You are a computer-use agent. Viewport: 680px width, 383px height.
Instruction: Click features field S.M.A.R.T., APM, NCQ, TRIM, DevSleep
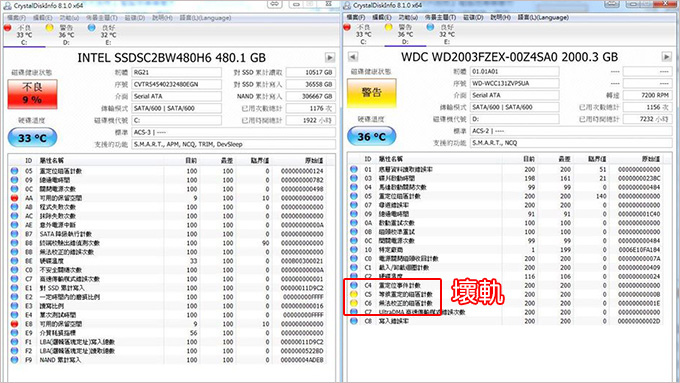point(233,144)
